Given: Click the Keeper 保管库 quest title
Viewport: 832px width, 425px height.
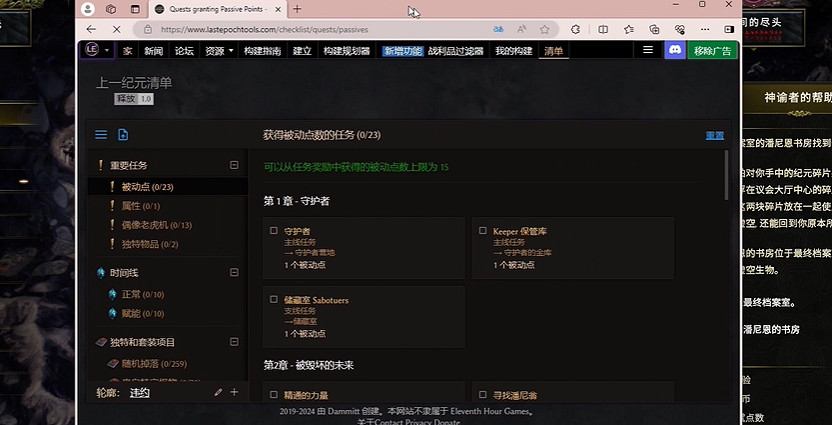Looking at the screenshot, I should pyautogui.click(x=519, y=231).
